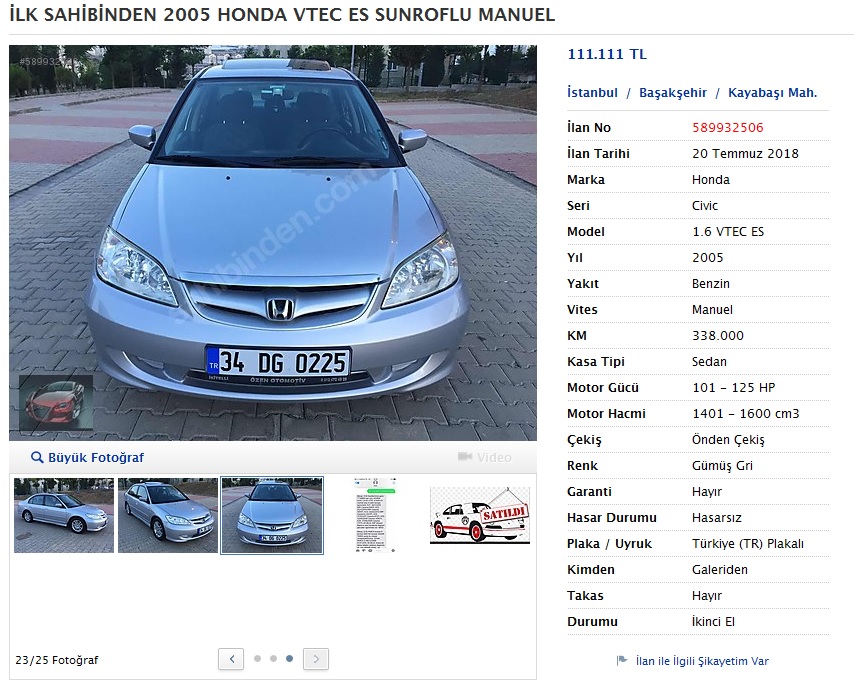This screenshot has width=854, height=681.
Task: Select the third active pagination dot
Action: coord(289,659)
